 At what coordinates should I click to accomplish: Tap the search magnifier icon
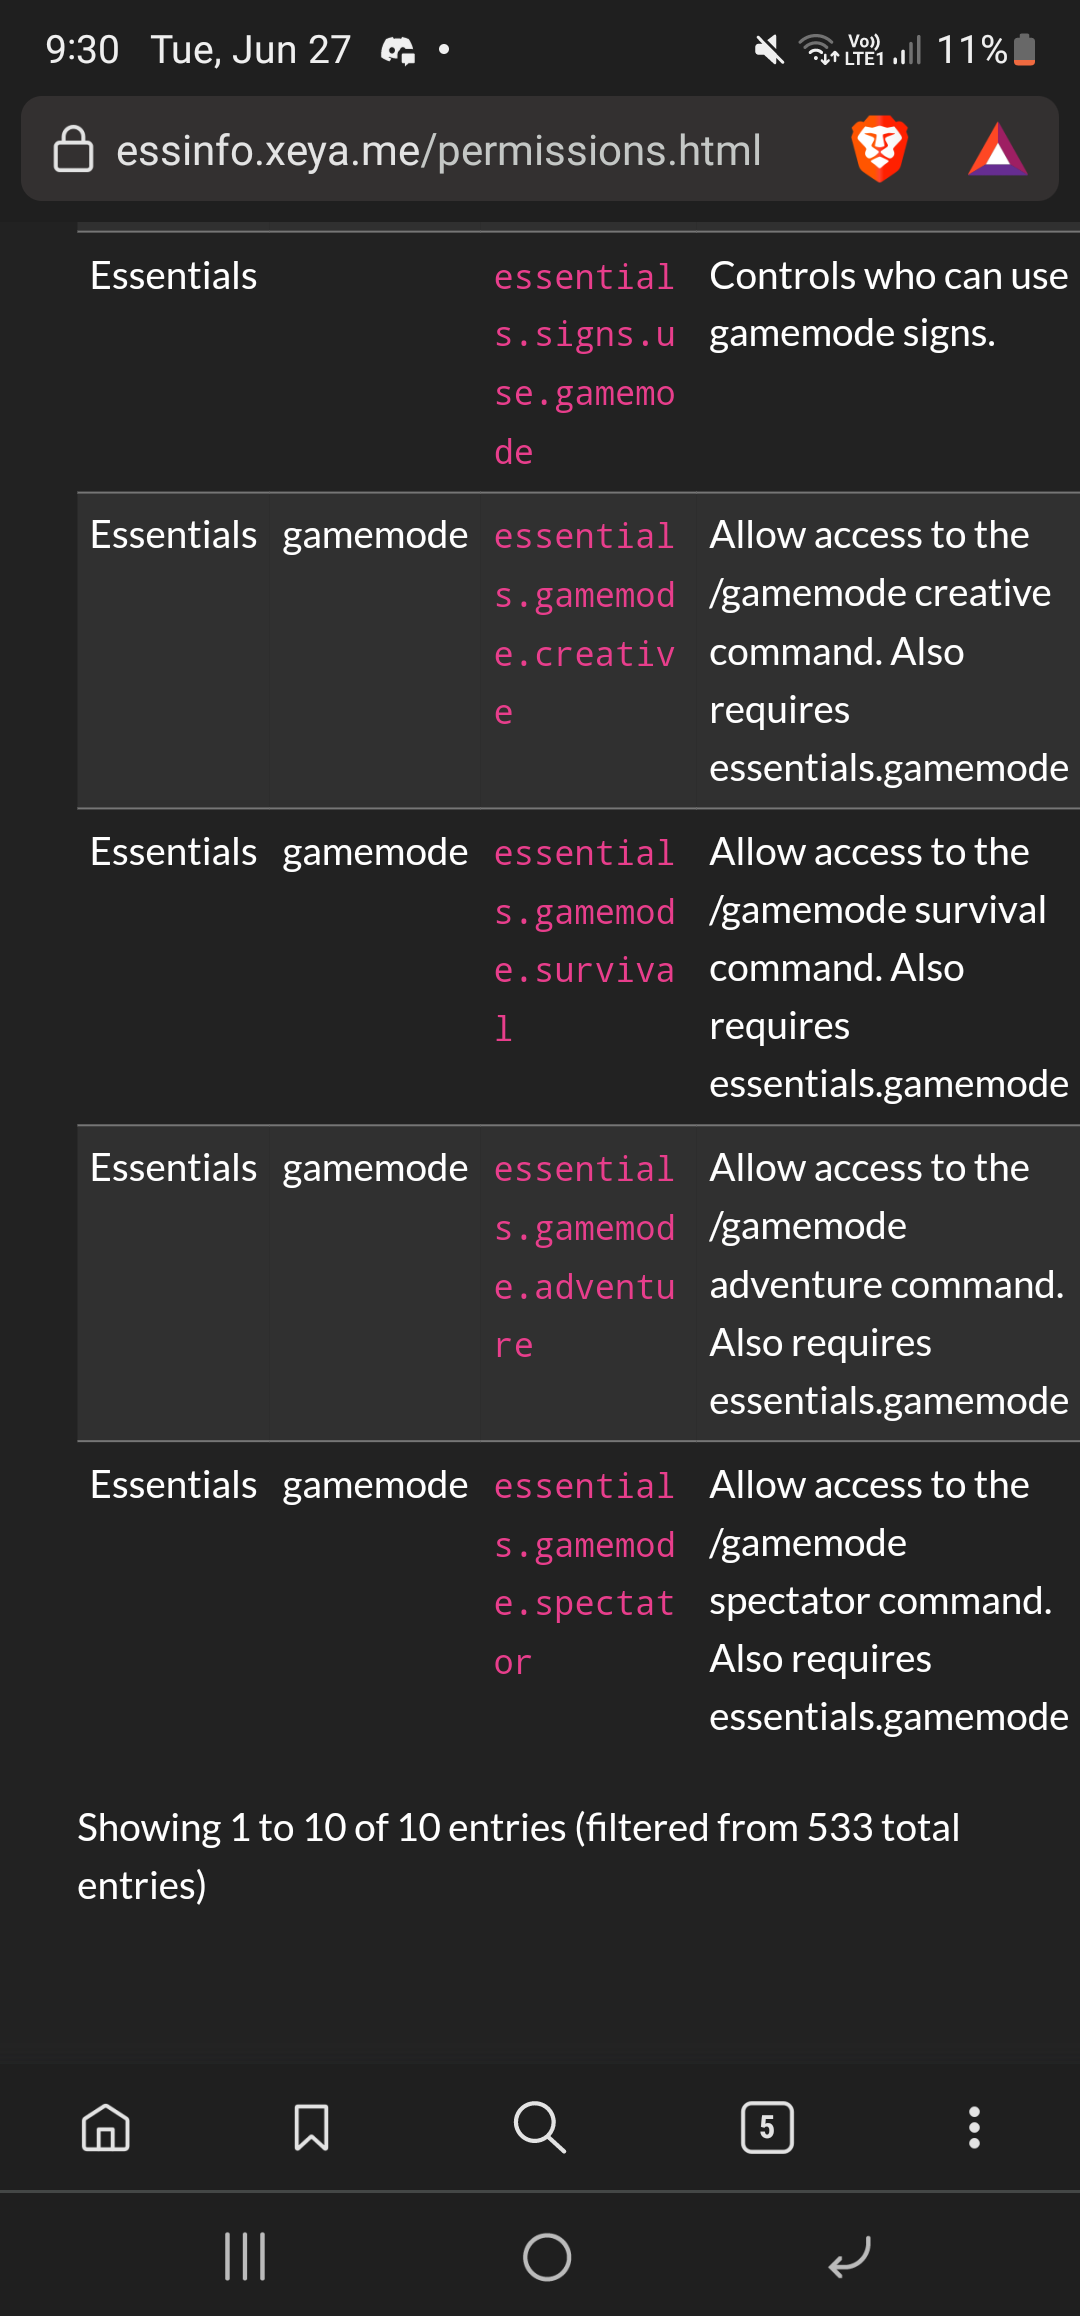539,2127
